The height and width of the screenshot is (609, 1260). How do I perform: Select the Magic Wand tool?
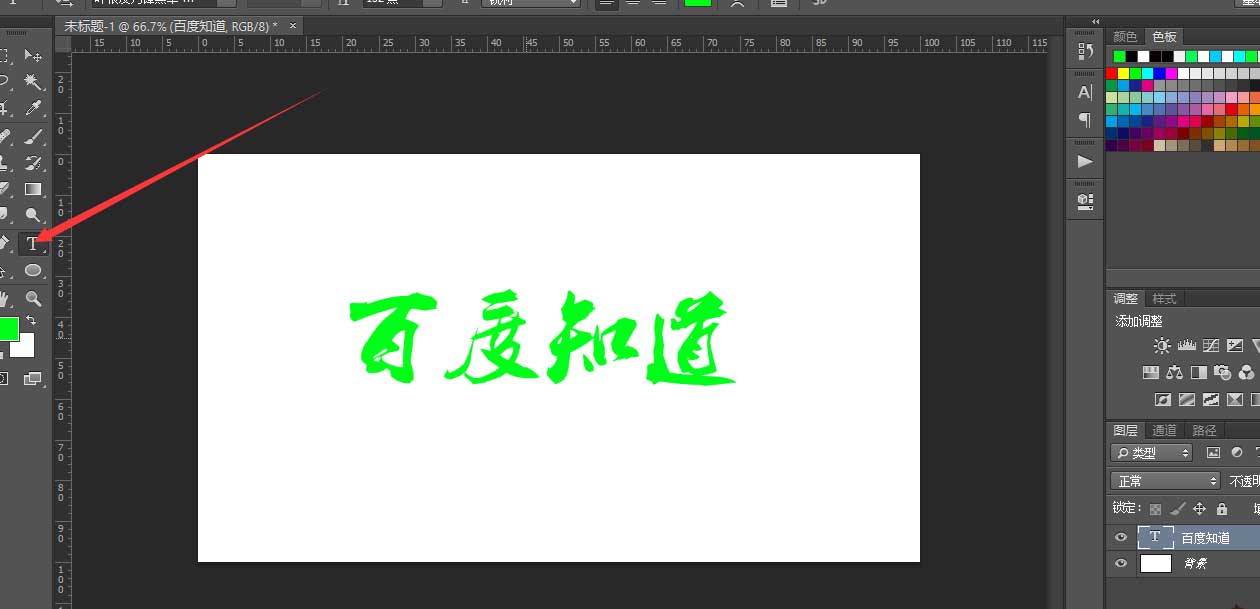point(33,82)
